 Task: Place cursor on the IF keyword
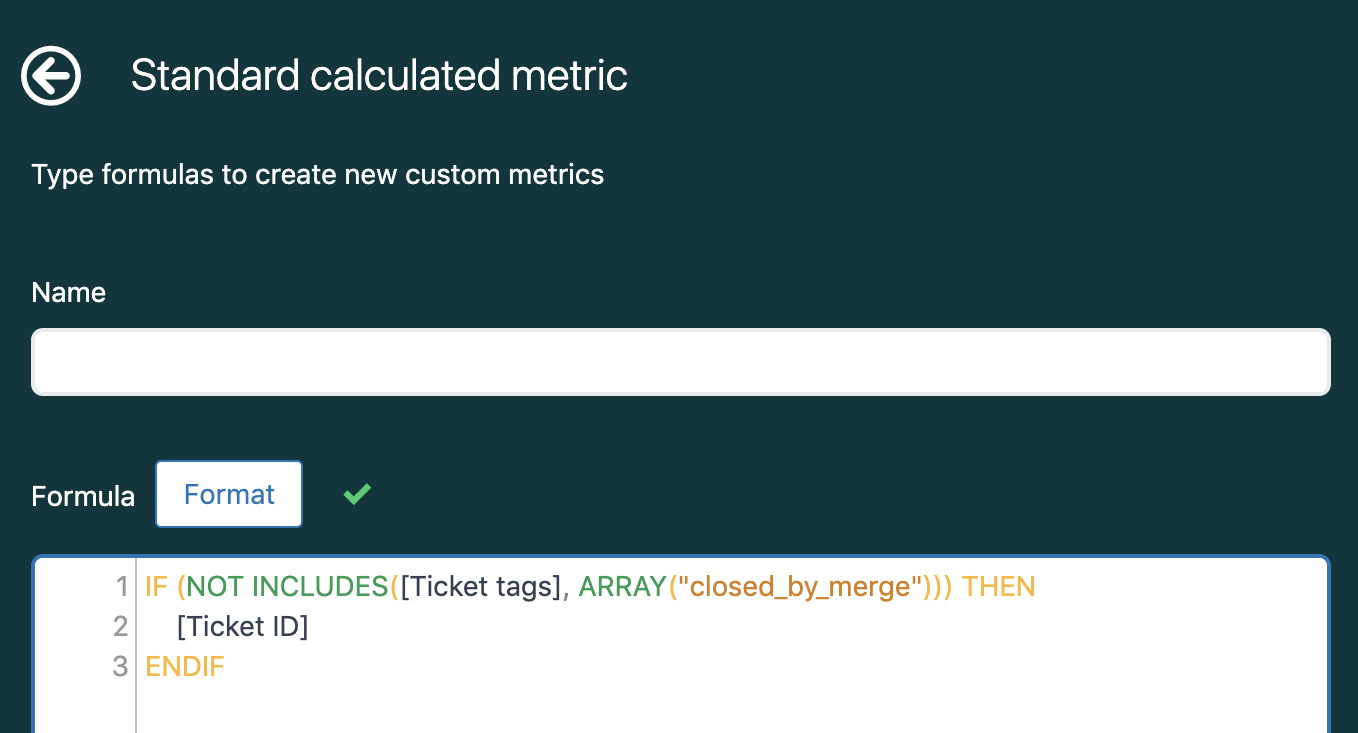coord(156,586)
